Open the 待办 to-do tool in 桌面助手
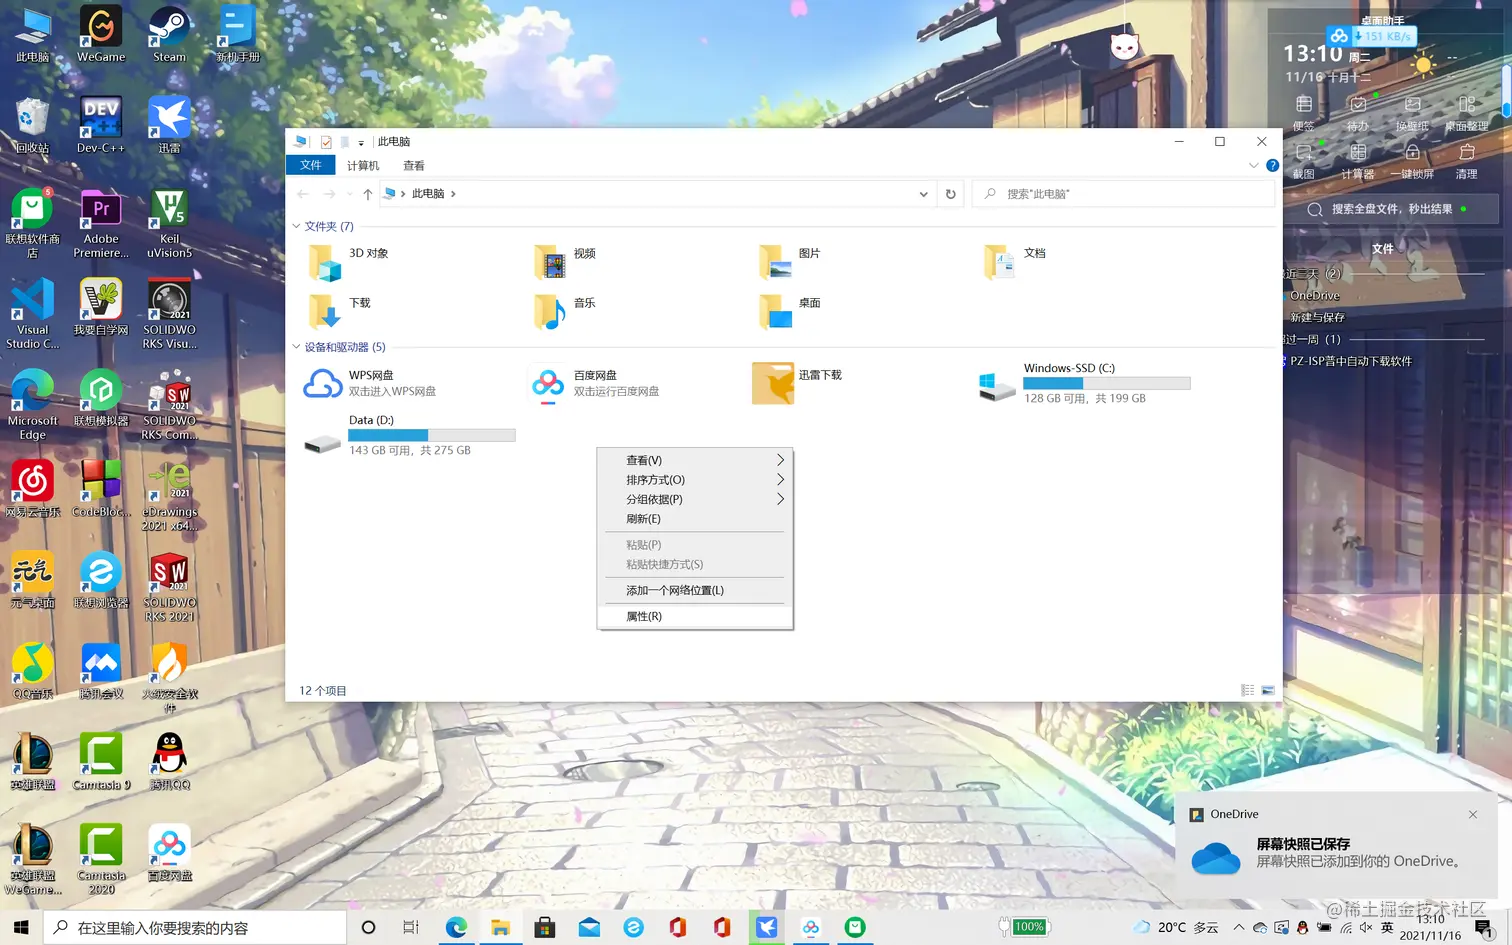Image resolution: width=1512 pixels, height=945 pixels. point(1358,112)
